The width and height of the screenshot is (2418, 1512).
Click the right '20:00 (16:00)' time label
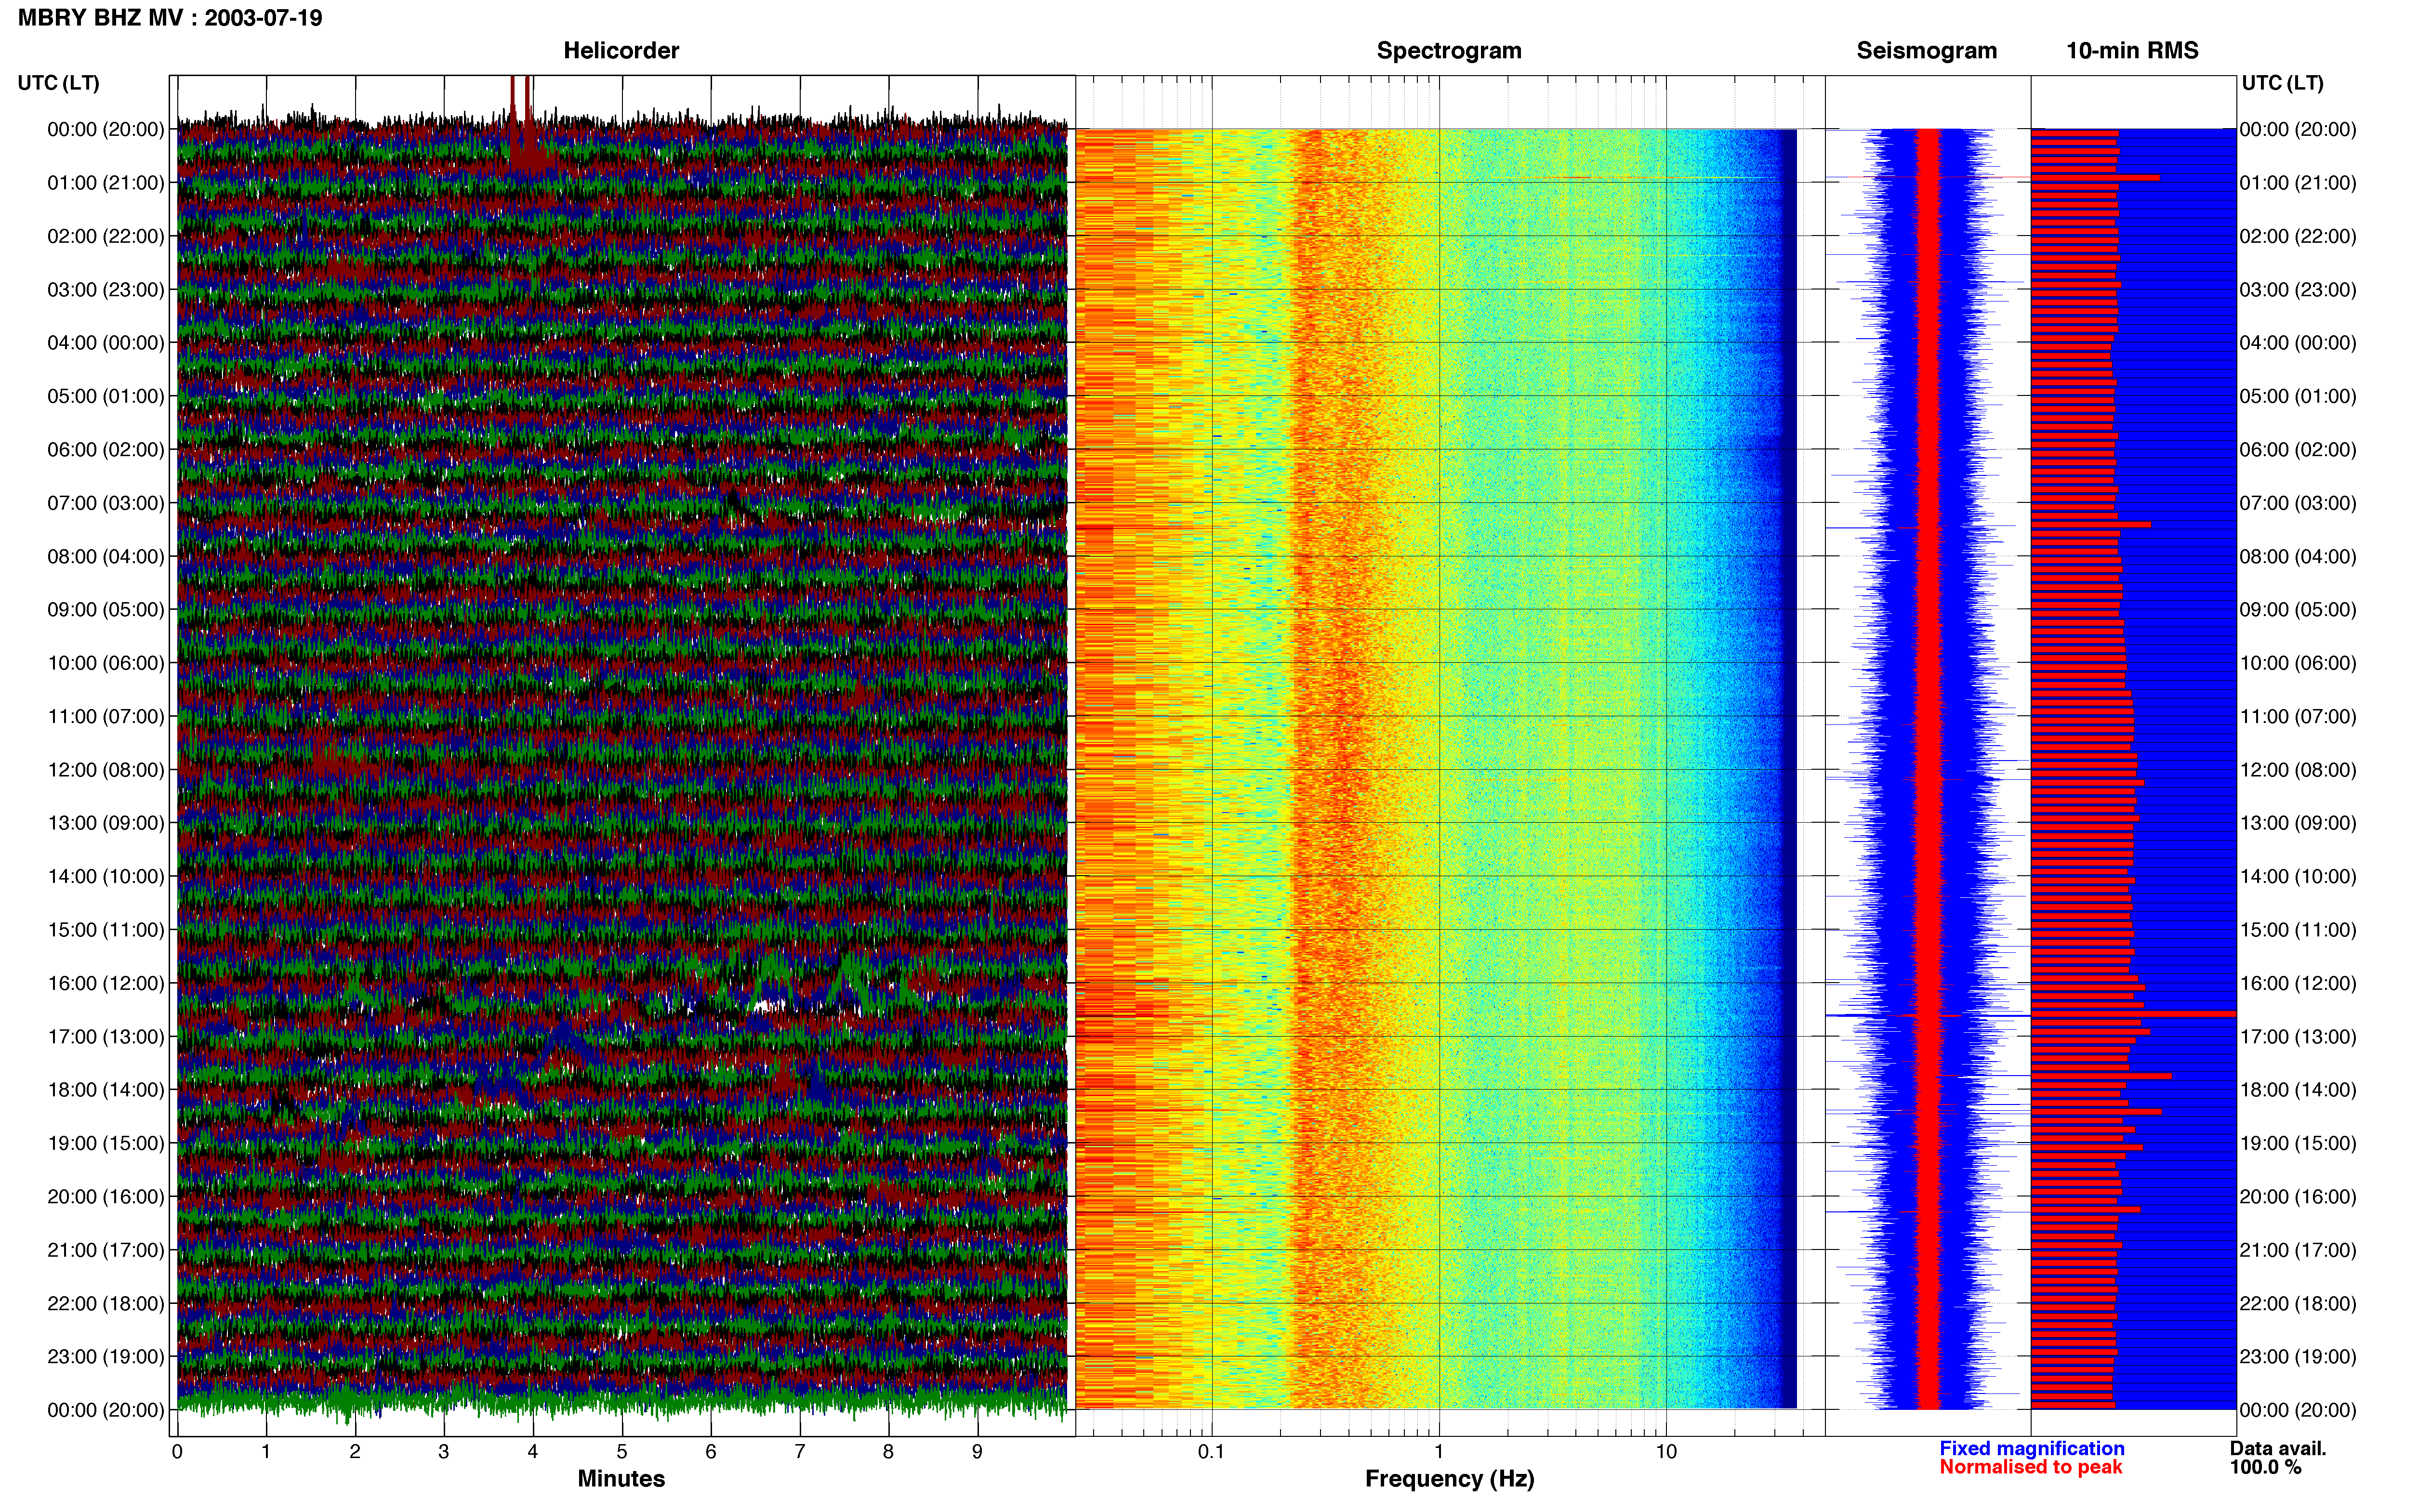point(2298,1197)
